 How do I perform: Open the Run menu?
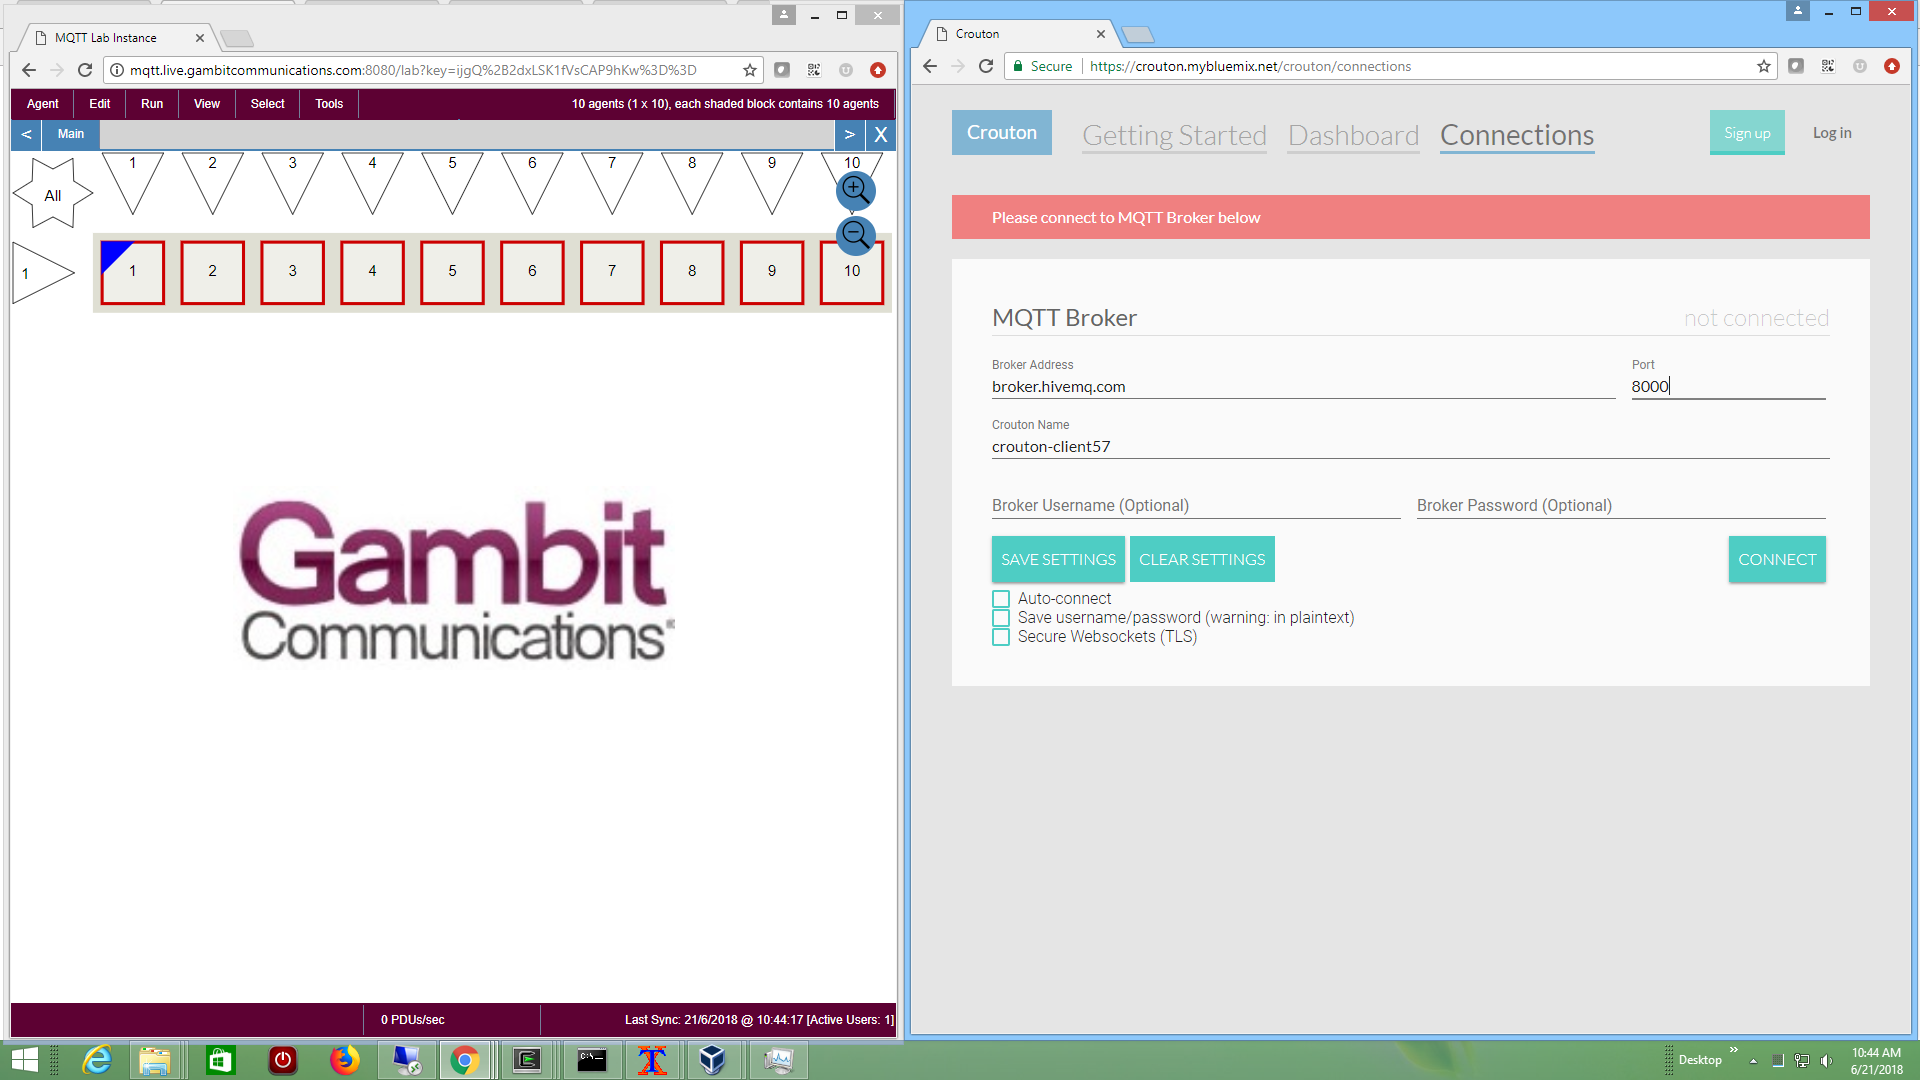point(152,104)
